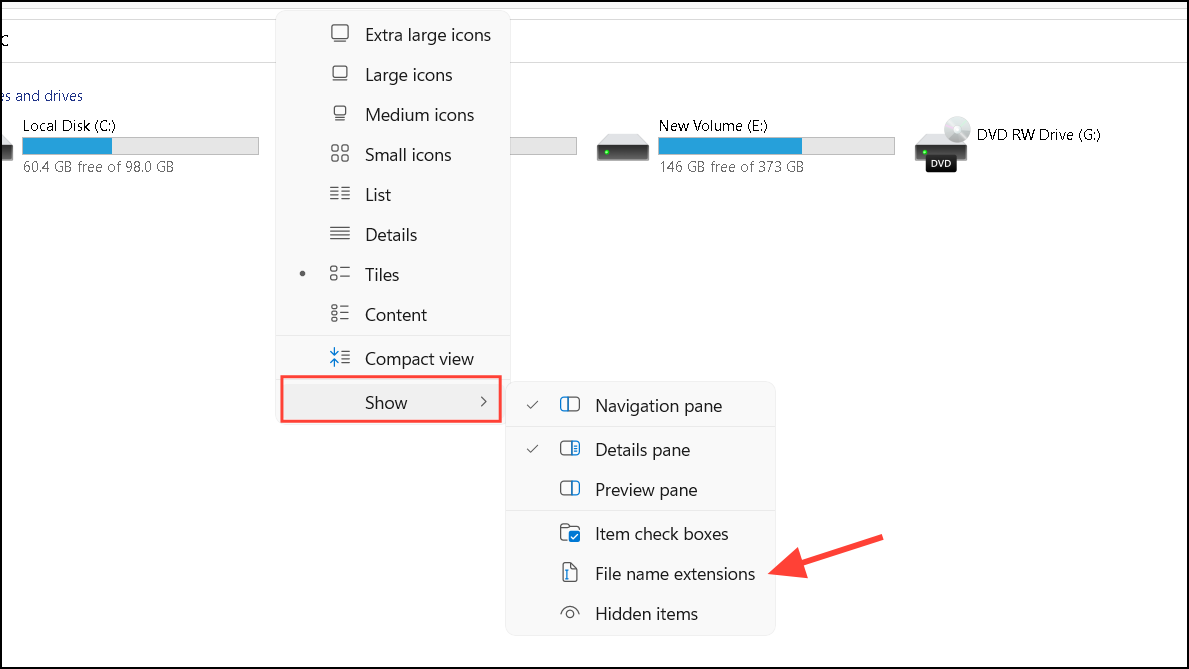The image size is (1189, 669).
Task: Enable Compact view mode
Action: pyautogui.click(x=418, y=357)
